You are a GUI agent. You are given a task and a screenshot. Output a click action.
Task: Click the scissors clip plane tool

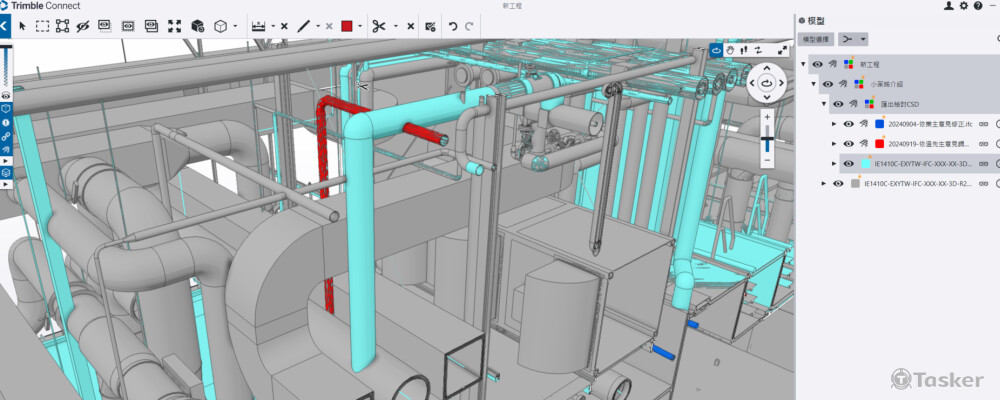coord(378,26)
